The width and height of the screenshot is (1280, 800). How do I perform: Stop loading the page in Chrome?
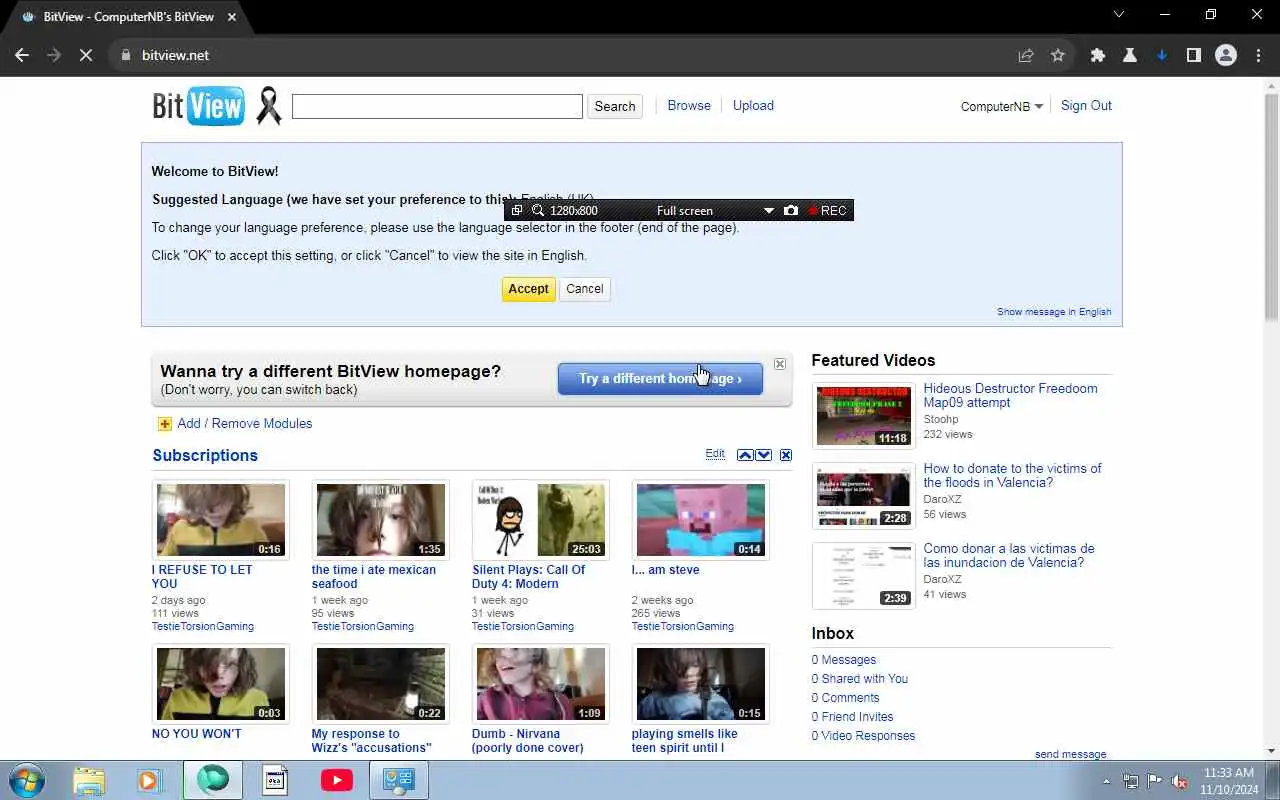(86, 55)
